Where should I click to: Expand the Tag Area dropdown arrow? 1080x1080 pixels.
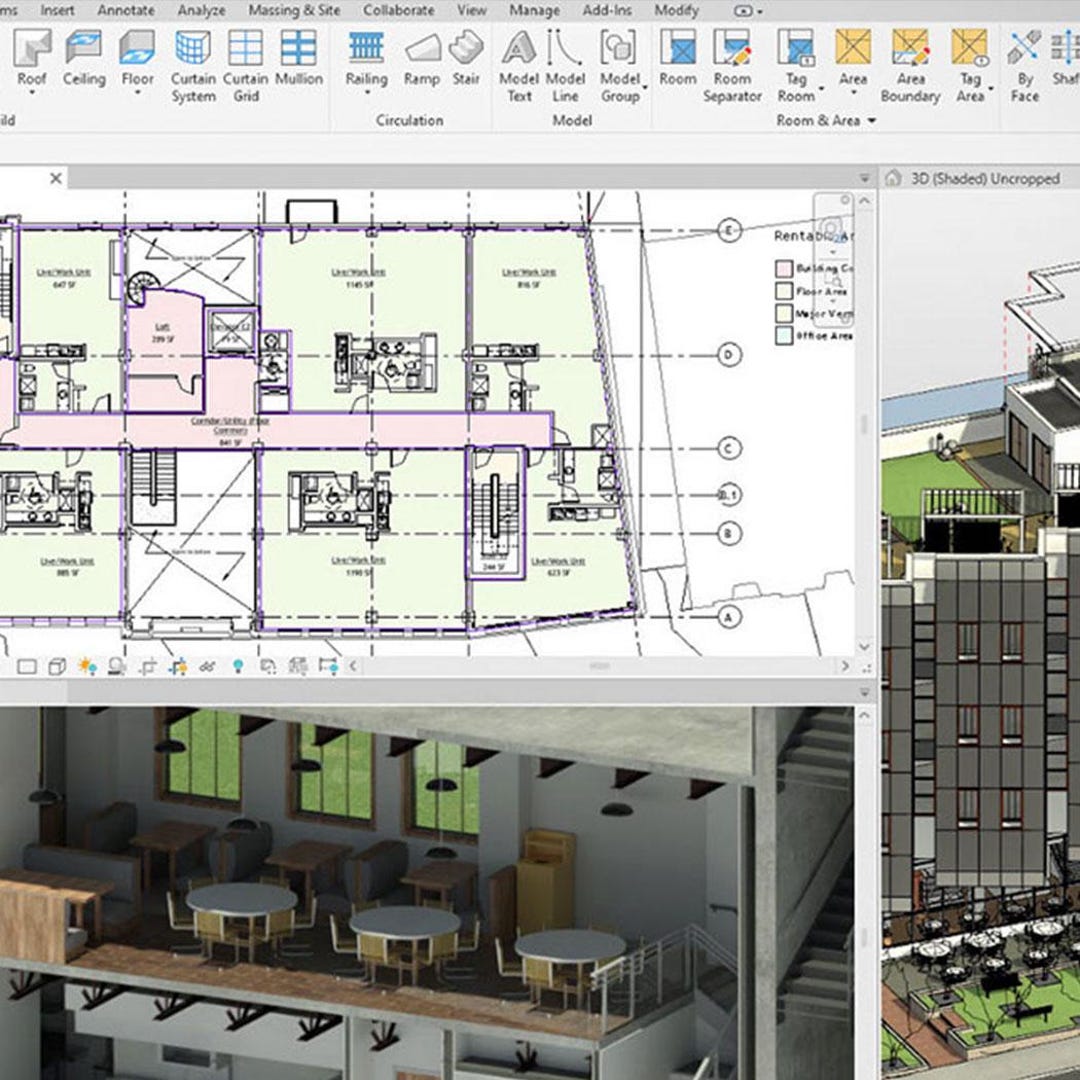[991, 88]
